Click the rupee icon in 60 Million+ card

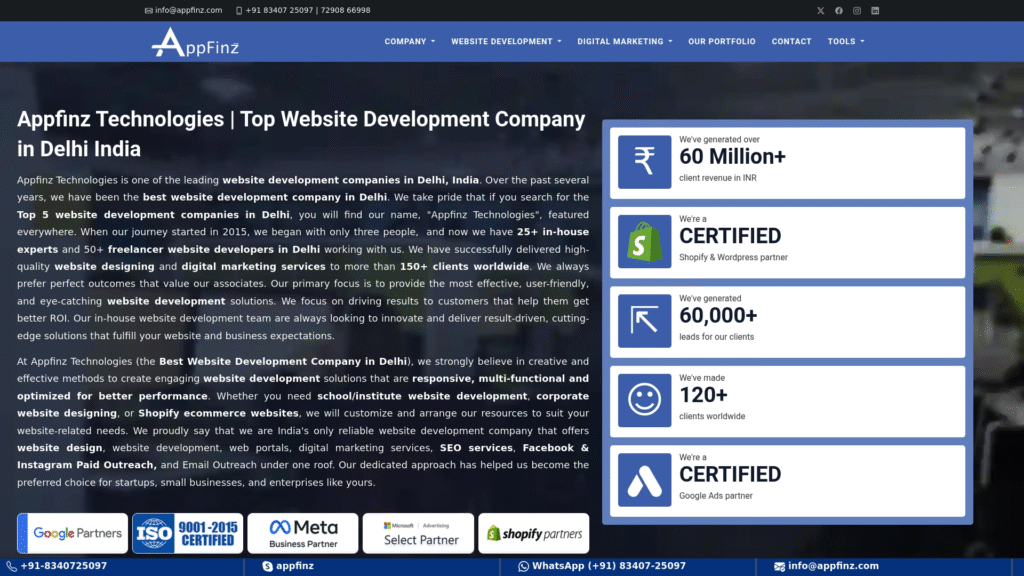click(644, 162)
